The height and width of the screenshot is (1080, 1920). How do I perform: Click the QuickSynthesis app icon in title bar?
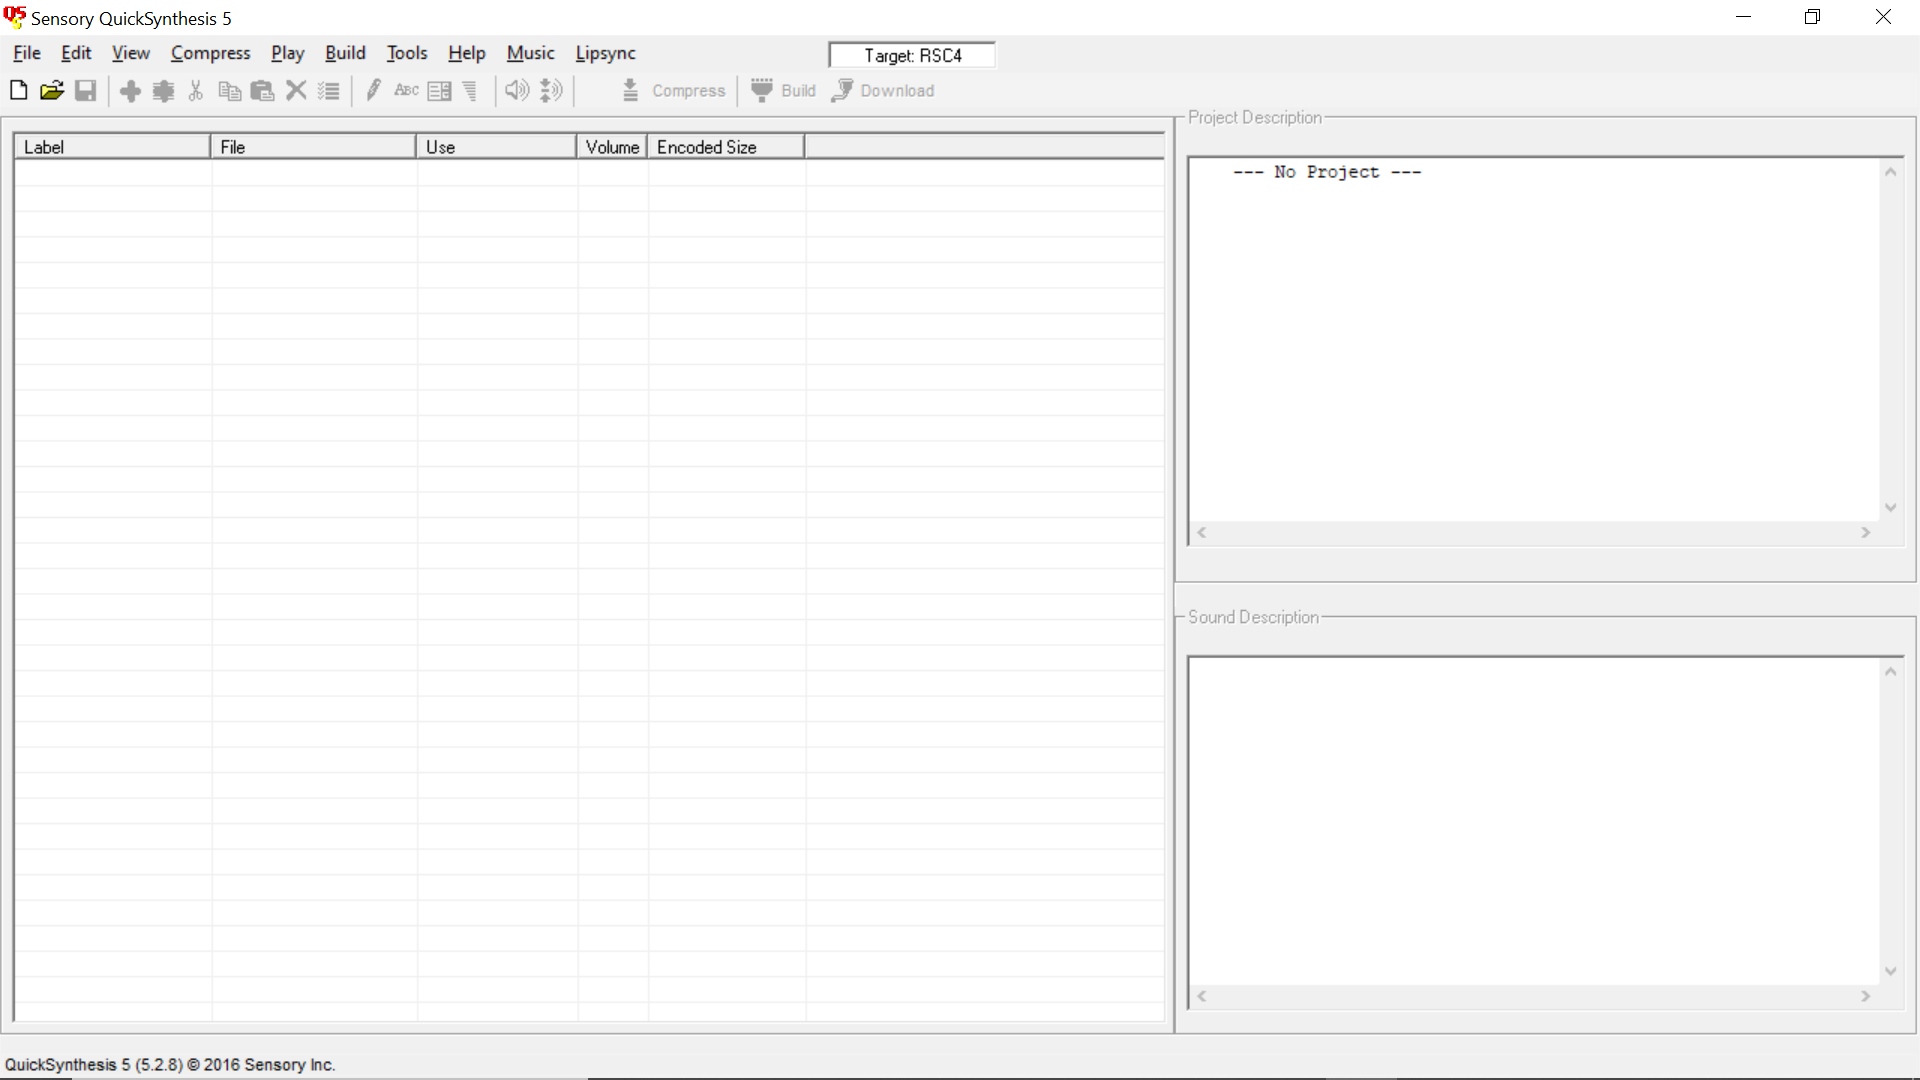coord(15,17)
